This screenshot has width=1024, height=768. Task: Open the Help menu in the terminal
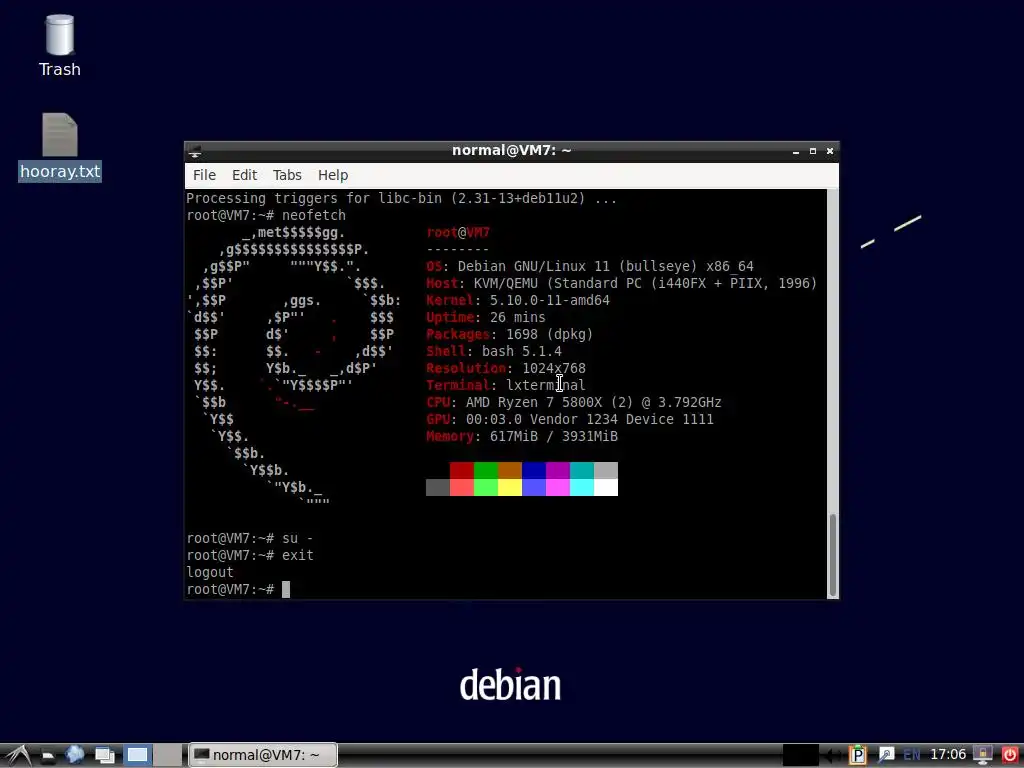tap(333, 175)
